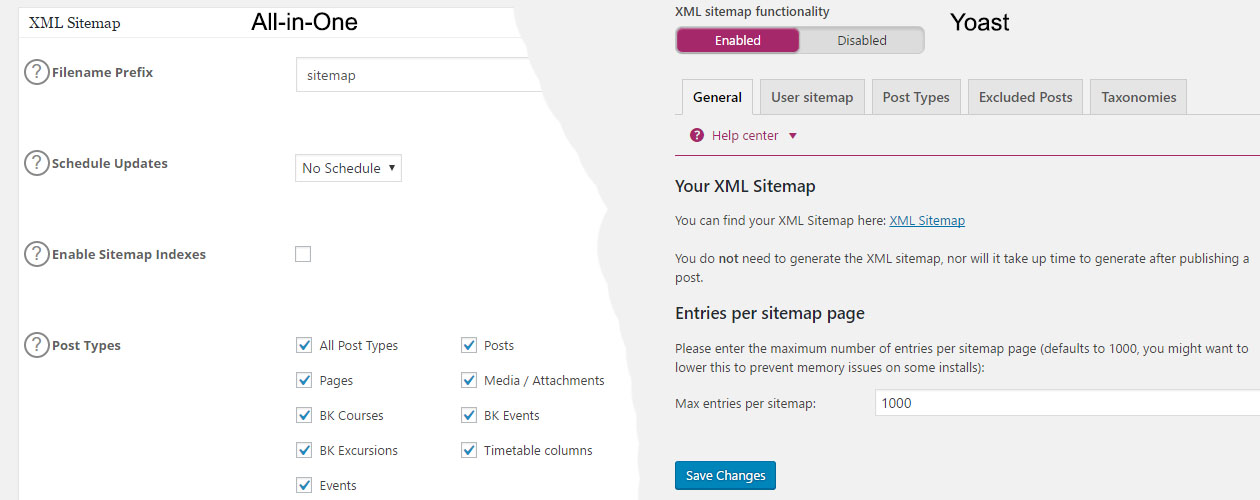Switch to the User sitemap tab

(x=812, y=97)
